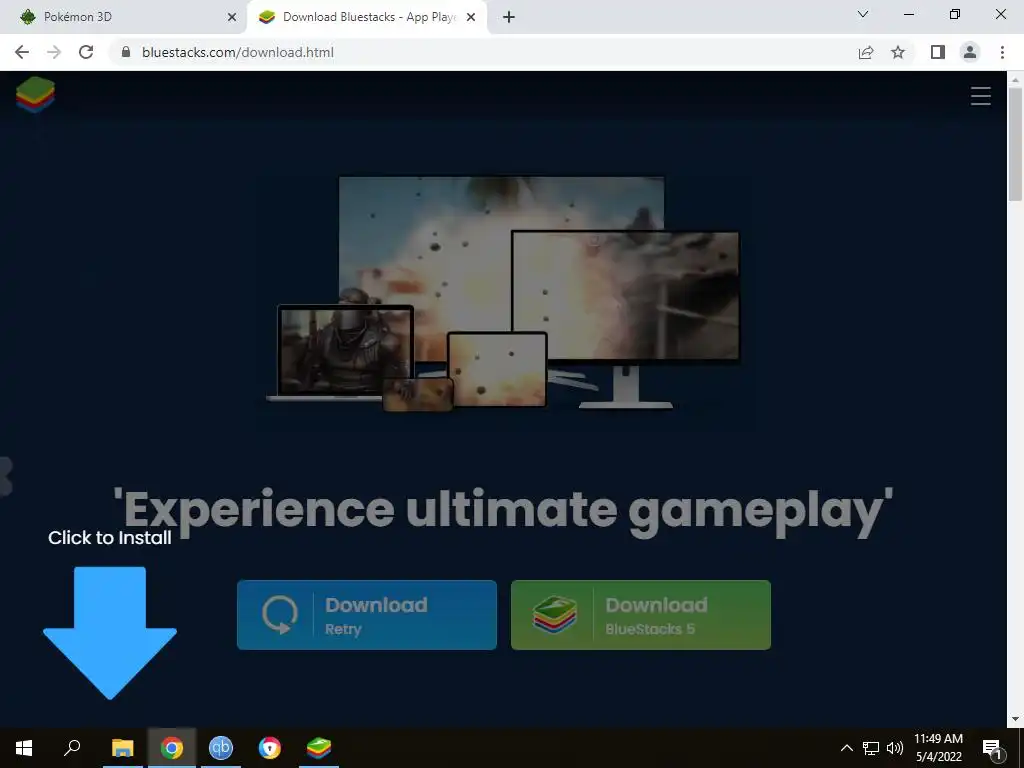1024x768 pixels.
Task: Click the page vertical scrollbar thumb
Action: tap(1015, 144)
